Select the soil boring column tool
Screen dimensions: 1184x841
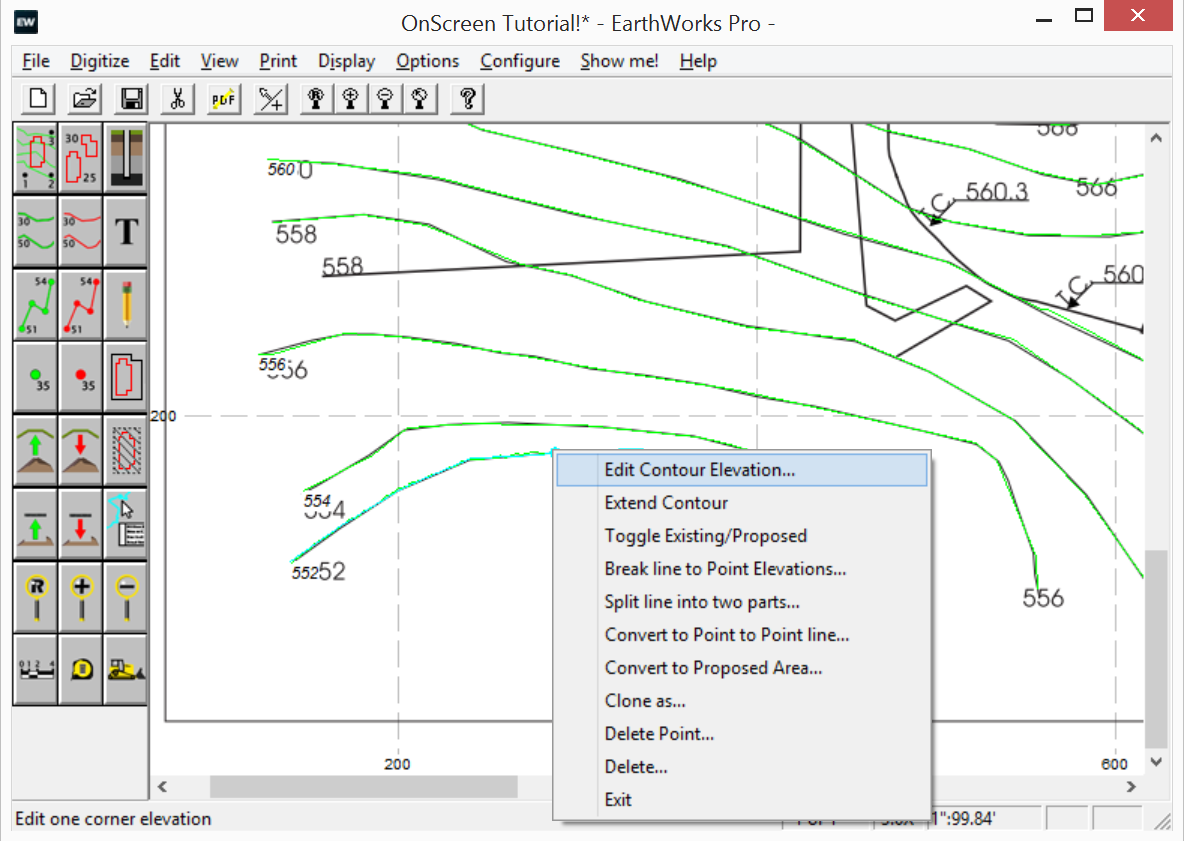(x=126, y=158)
